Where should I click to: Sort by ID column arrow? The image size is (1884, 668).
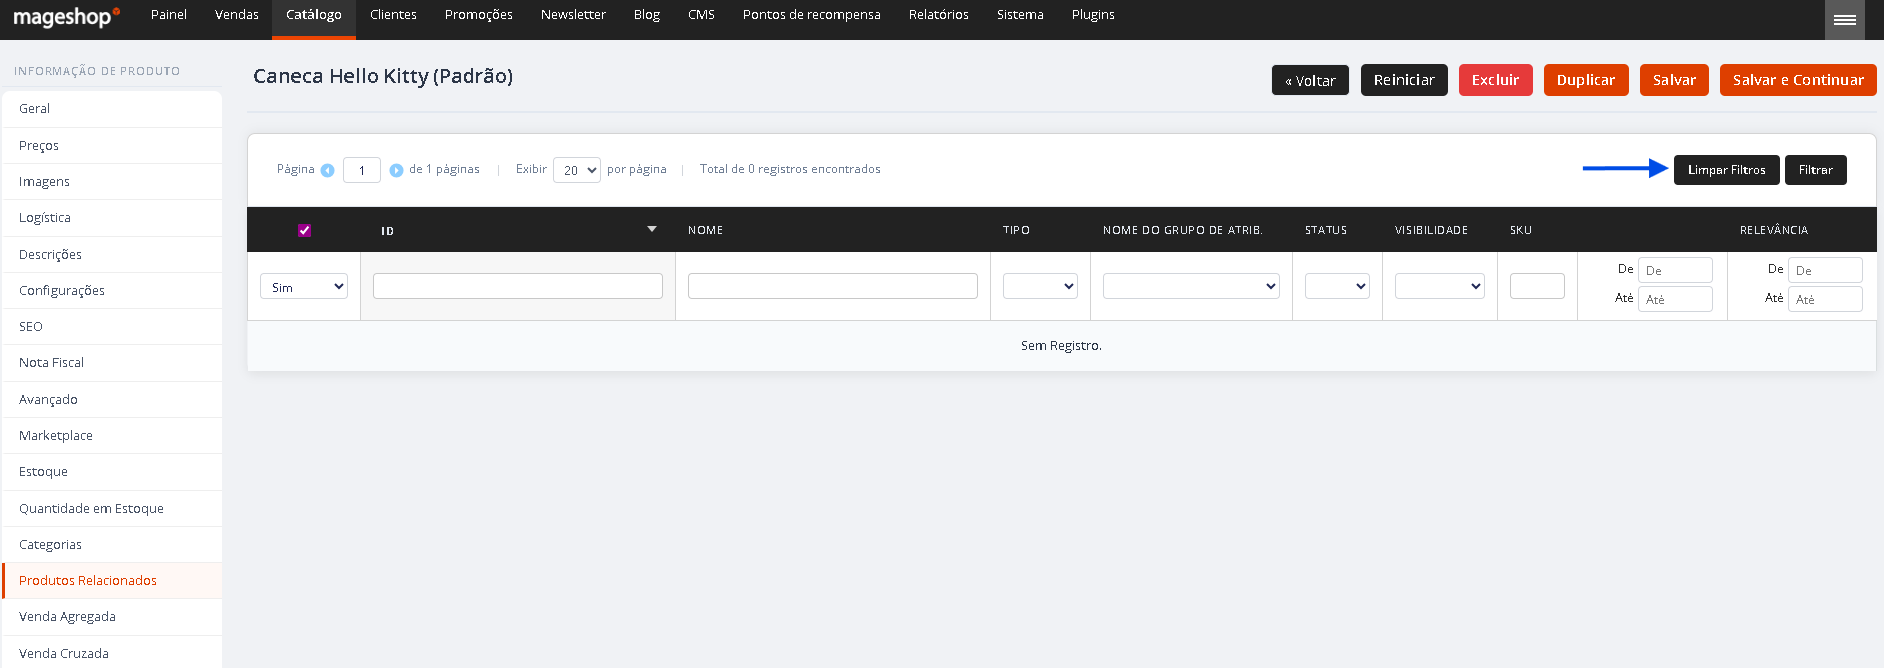point(652,229)
